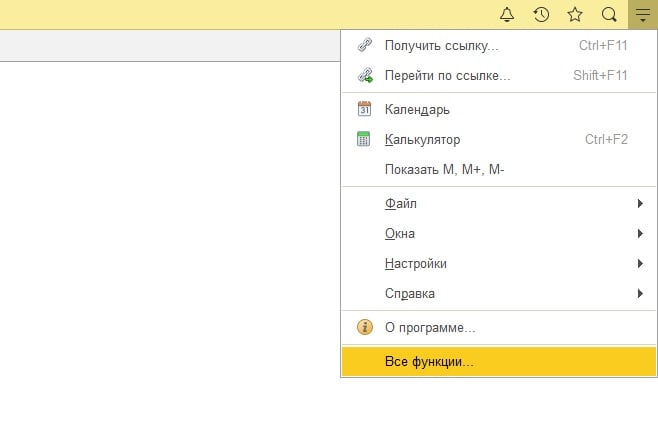Screen dimensions: 658x443
Task: Click the Календарь menu label
Action: point(417,109)
